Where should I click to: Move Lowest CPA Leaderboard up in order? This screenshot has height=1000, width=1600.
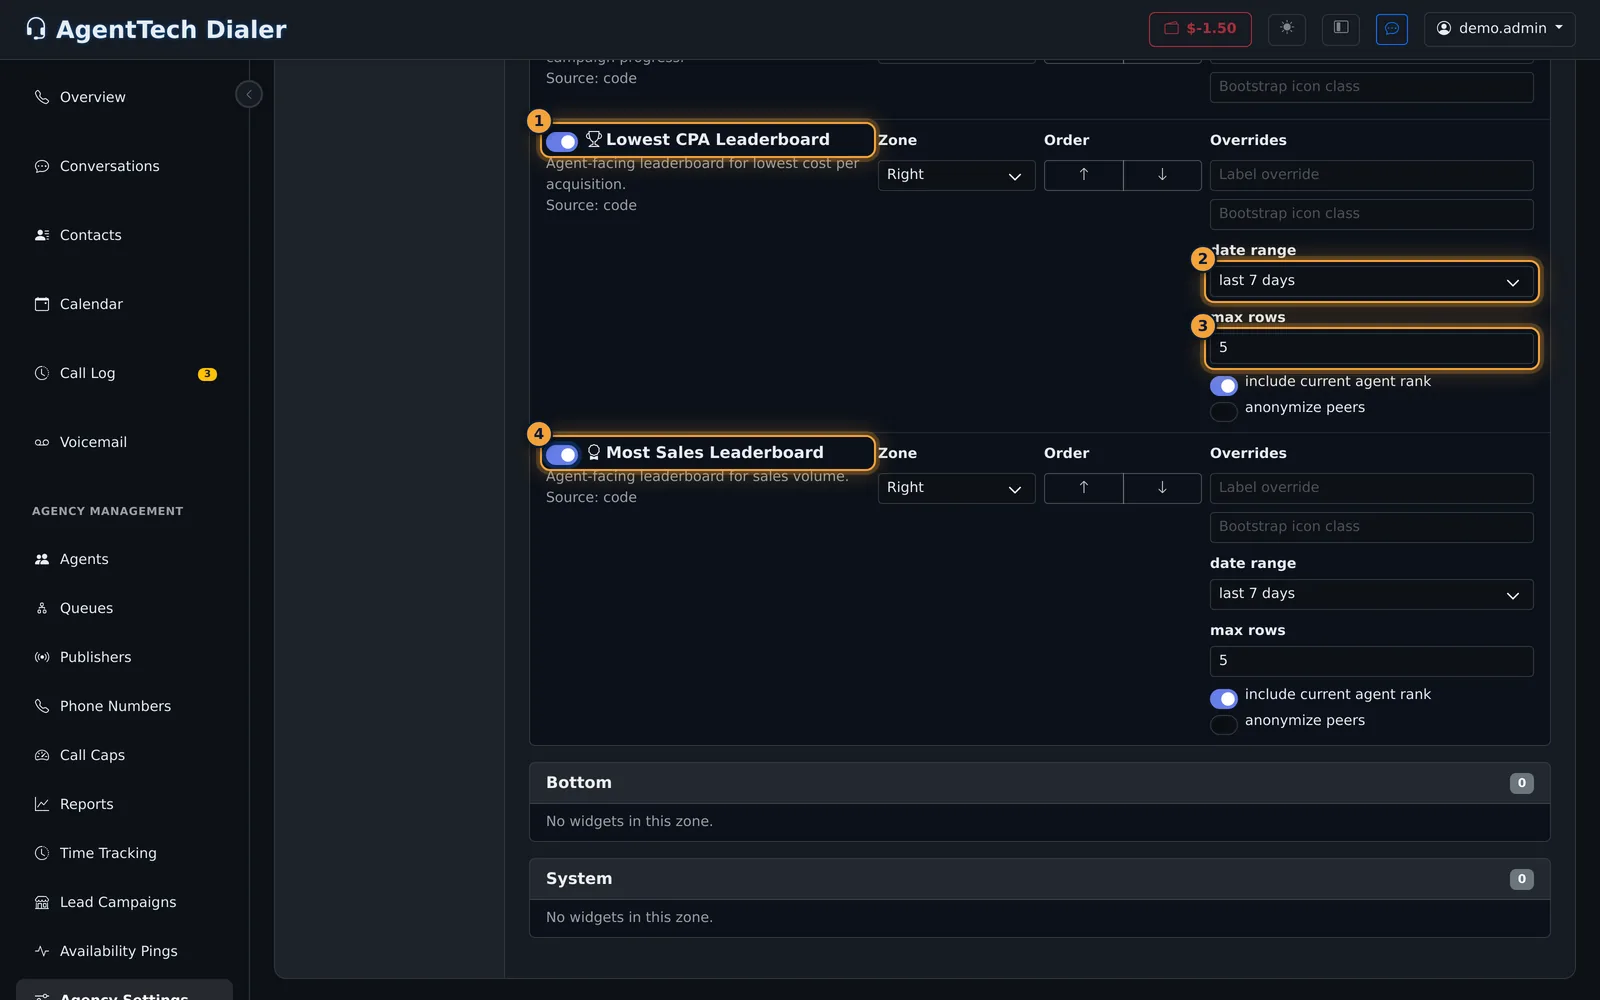pos(1083,175)
